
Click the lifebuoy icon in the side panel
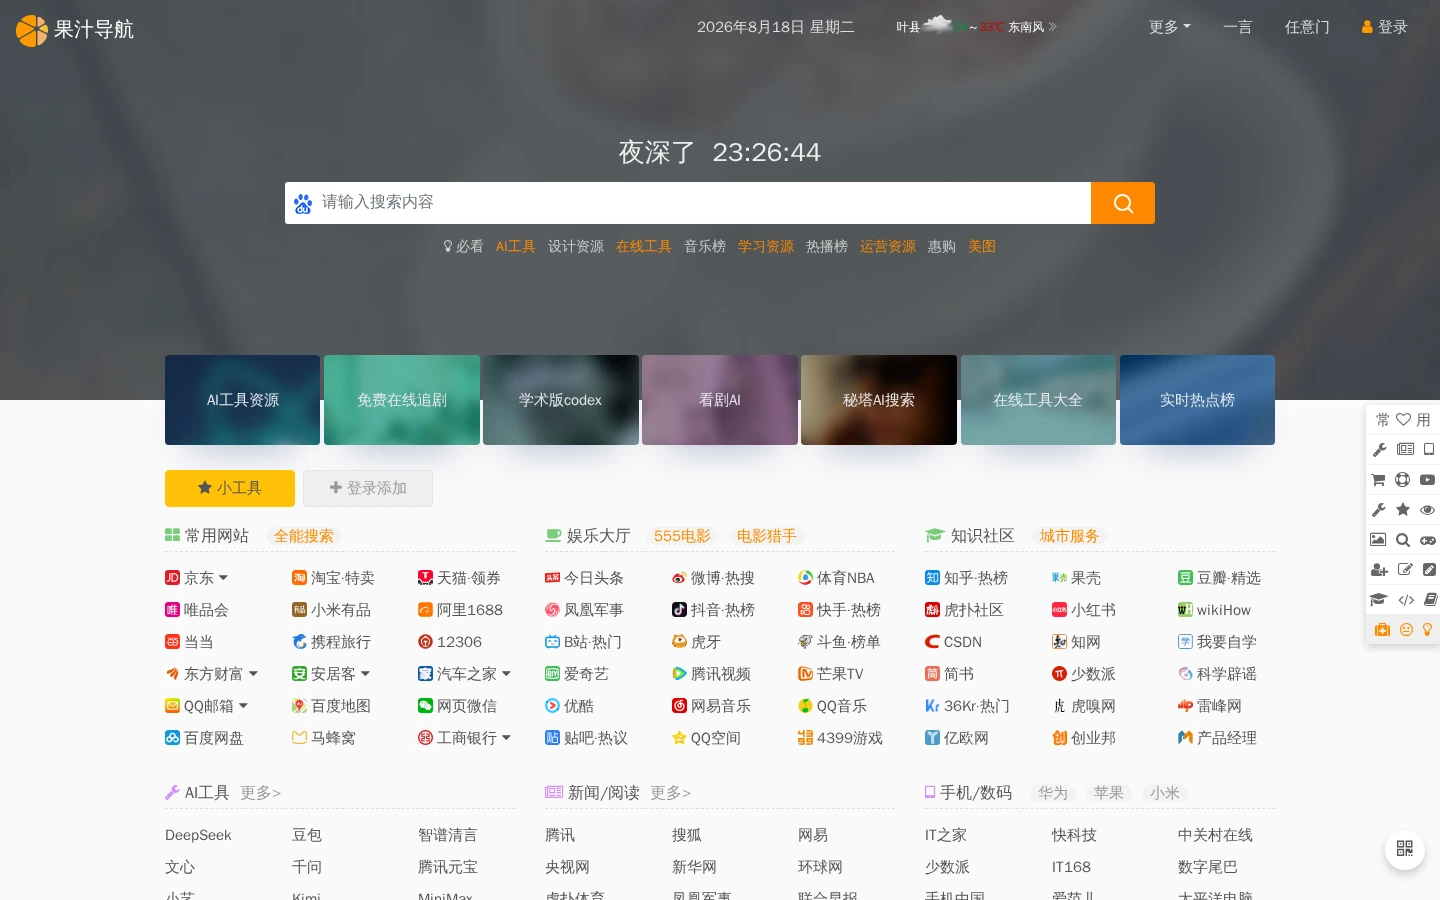[x=1403, y=480]
